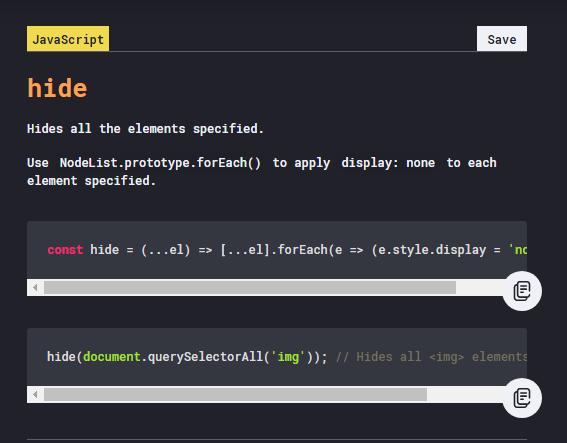Click the first code block's scrollbar thumb
Screen dimensions: 567x443
(250, 287)
